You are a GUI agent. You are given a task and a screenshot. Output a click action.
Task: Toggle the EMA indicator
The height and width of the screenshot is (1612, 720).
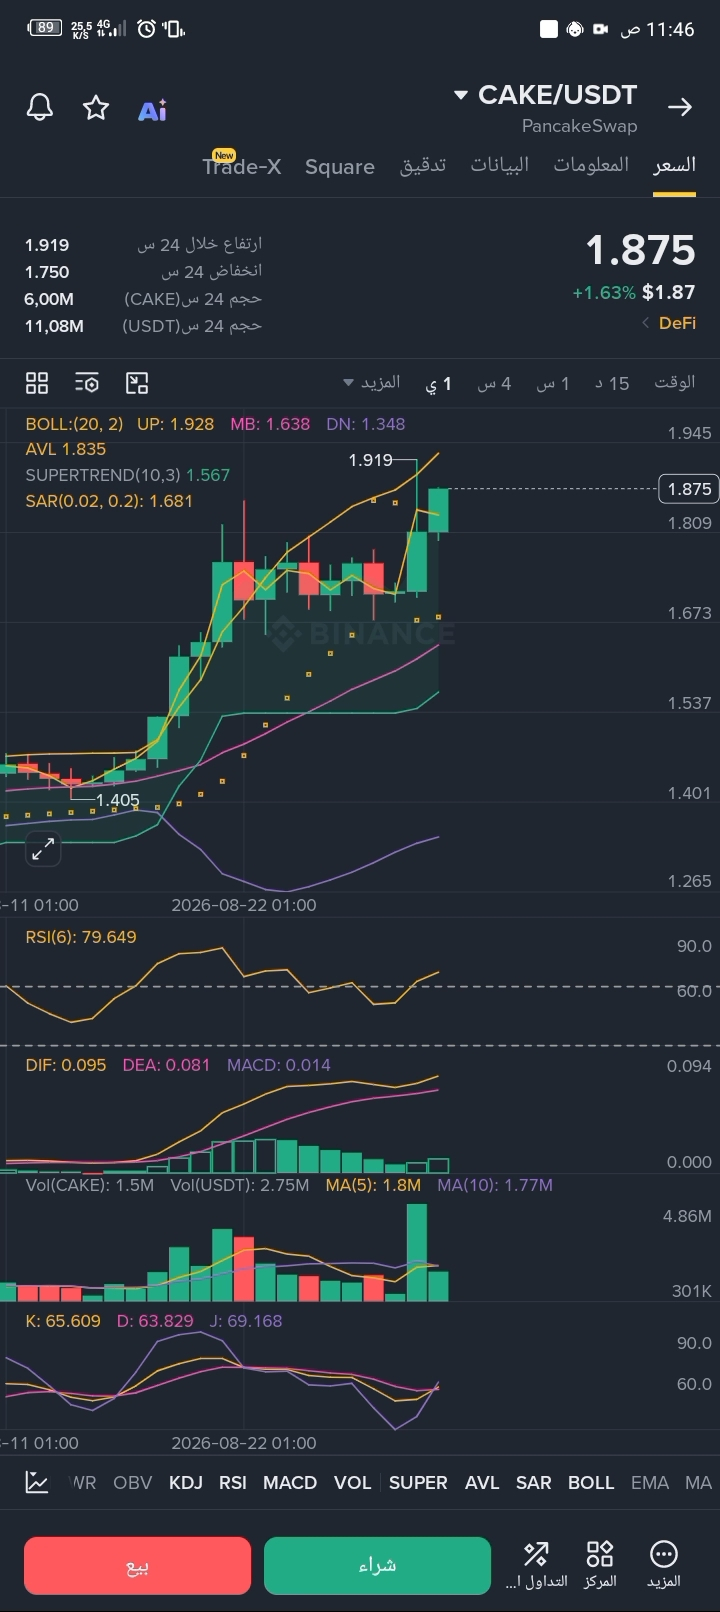(649, 1483)
